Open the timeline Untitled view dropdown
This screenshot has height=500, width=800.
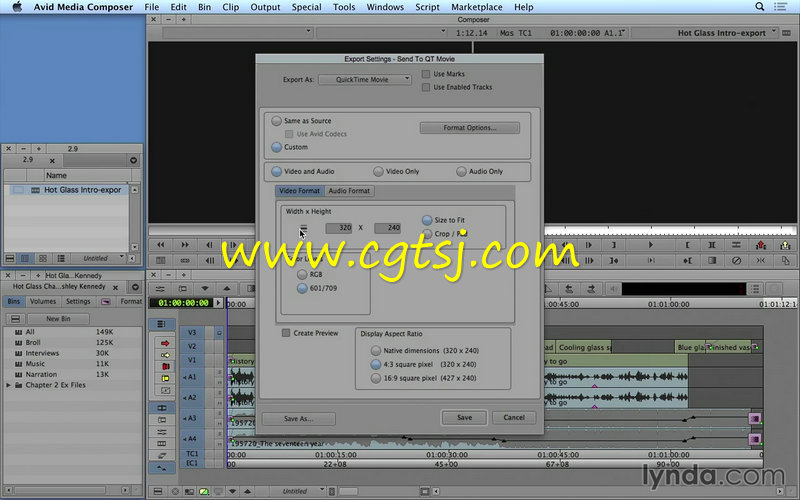(297, 491)
